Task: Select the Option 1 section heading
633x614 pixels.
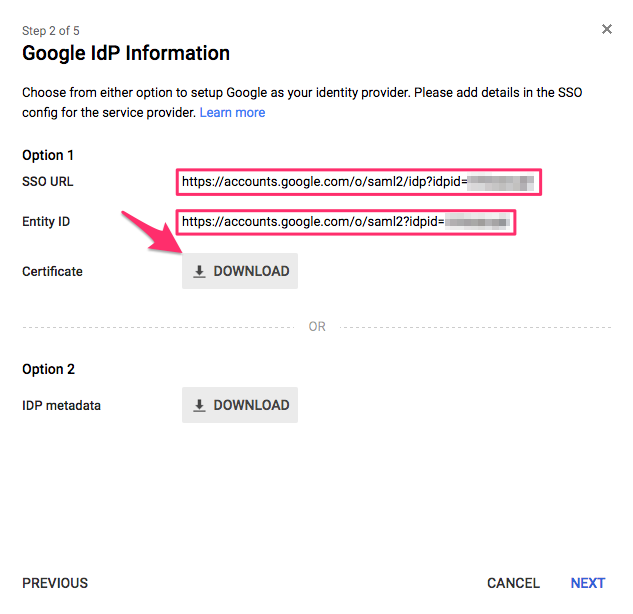Action: (x=48, y=155)
